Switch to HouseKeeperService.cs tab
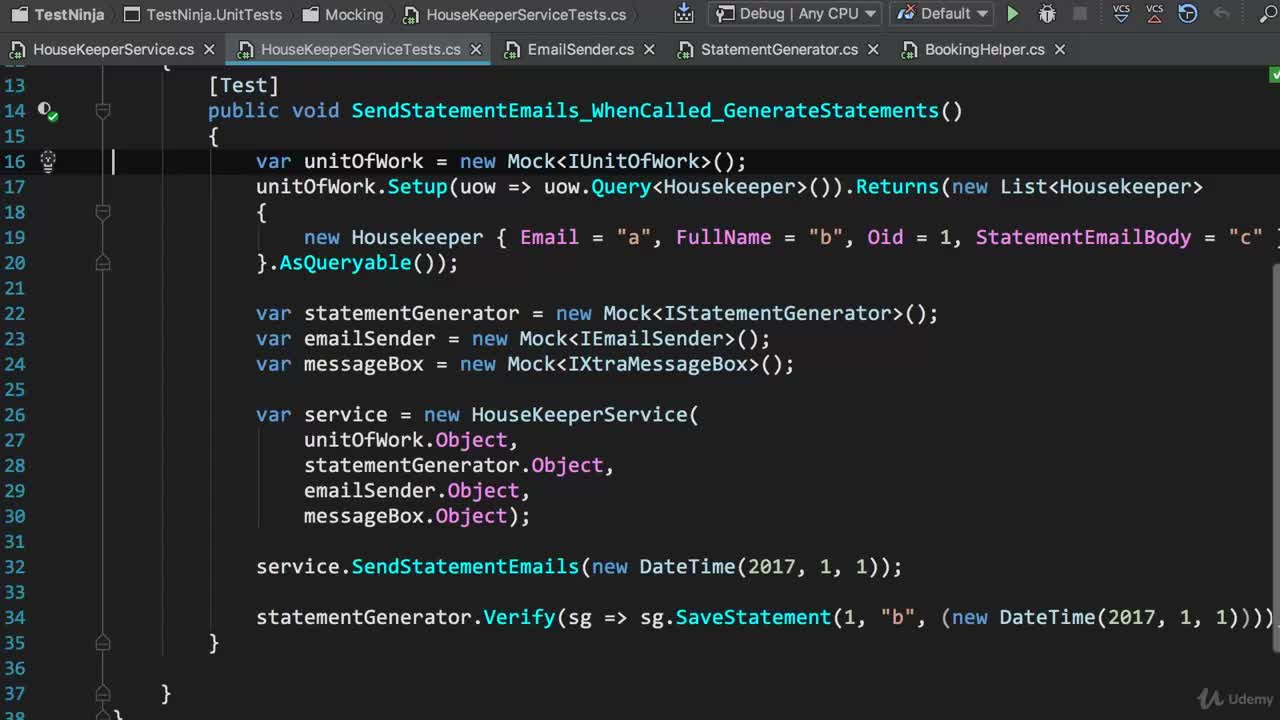1280x720 pixels. tap(114, 49)
